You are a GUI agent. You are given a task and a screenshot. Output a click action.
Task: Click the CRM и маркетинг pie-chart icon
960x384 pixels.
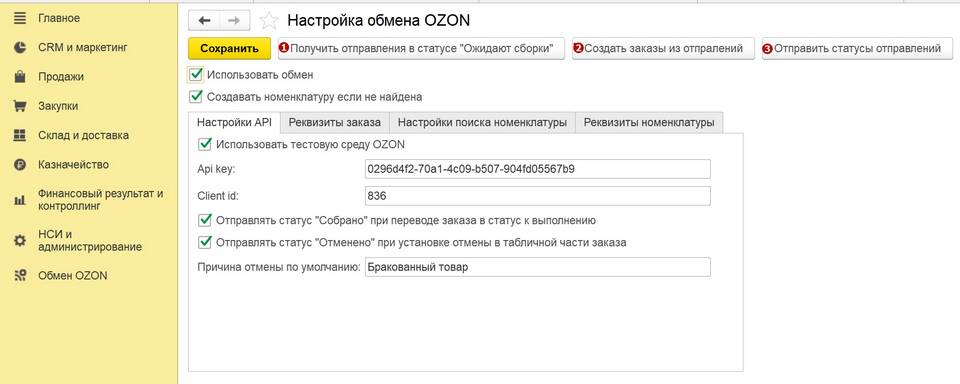(20, 47)
